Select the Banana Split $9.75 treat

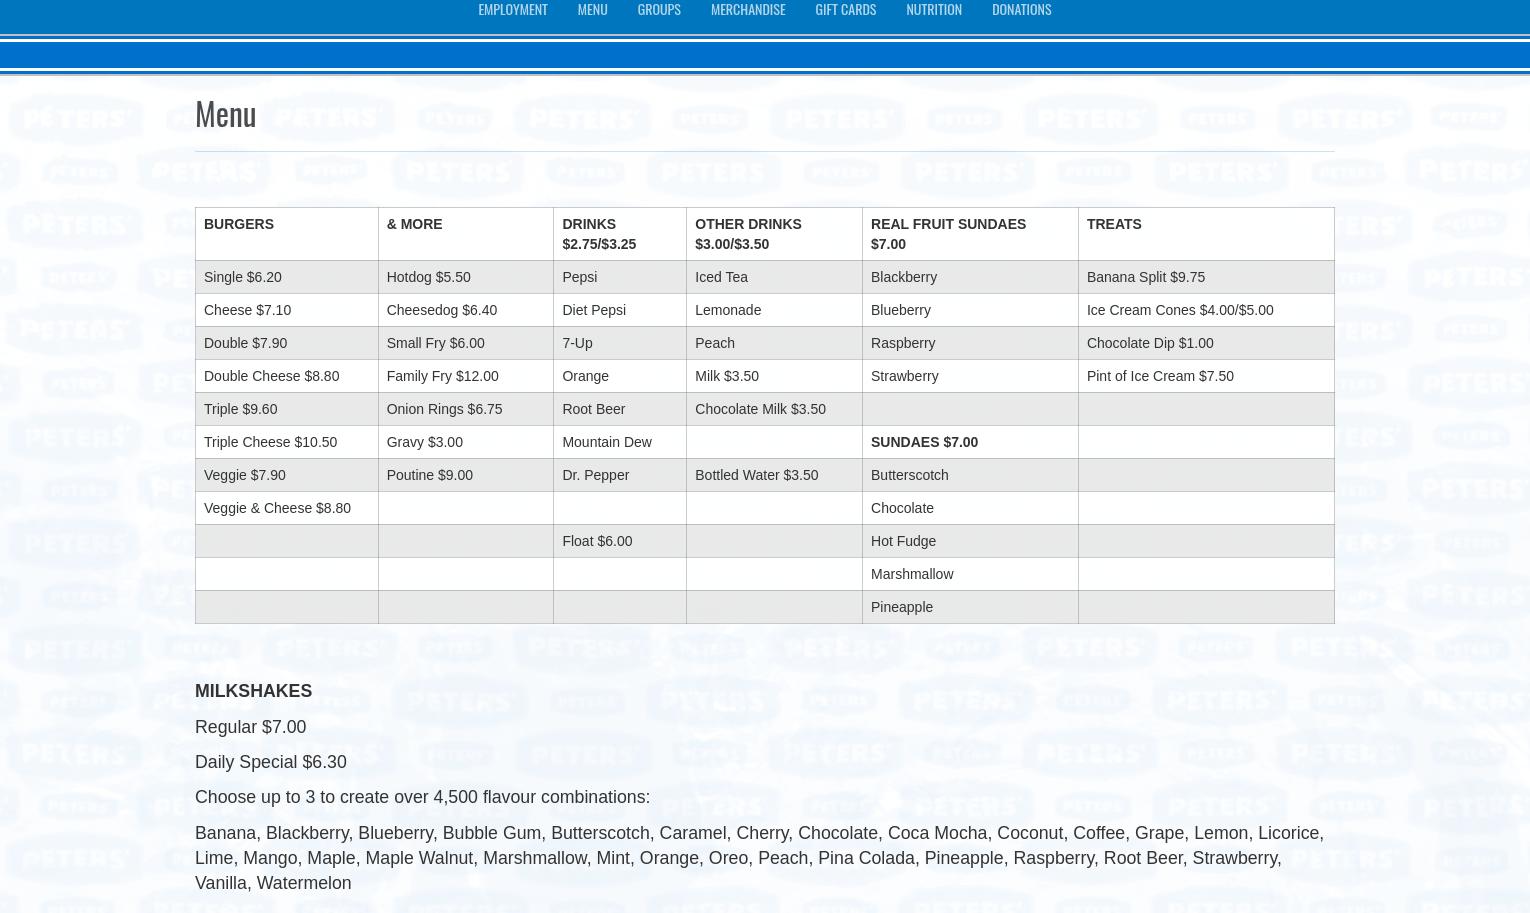coord(1145,277)
